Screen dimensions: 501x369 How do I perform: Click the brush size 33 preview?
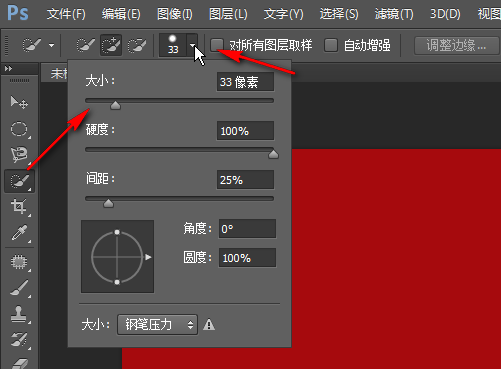coord(173,45)
